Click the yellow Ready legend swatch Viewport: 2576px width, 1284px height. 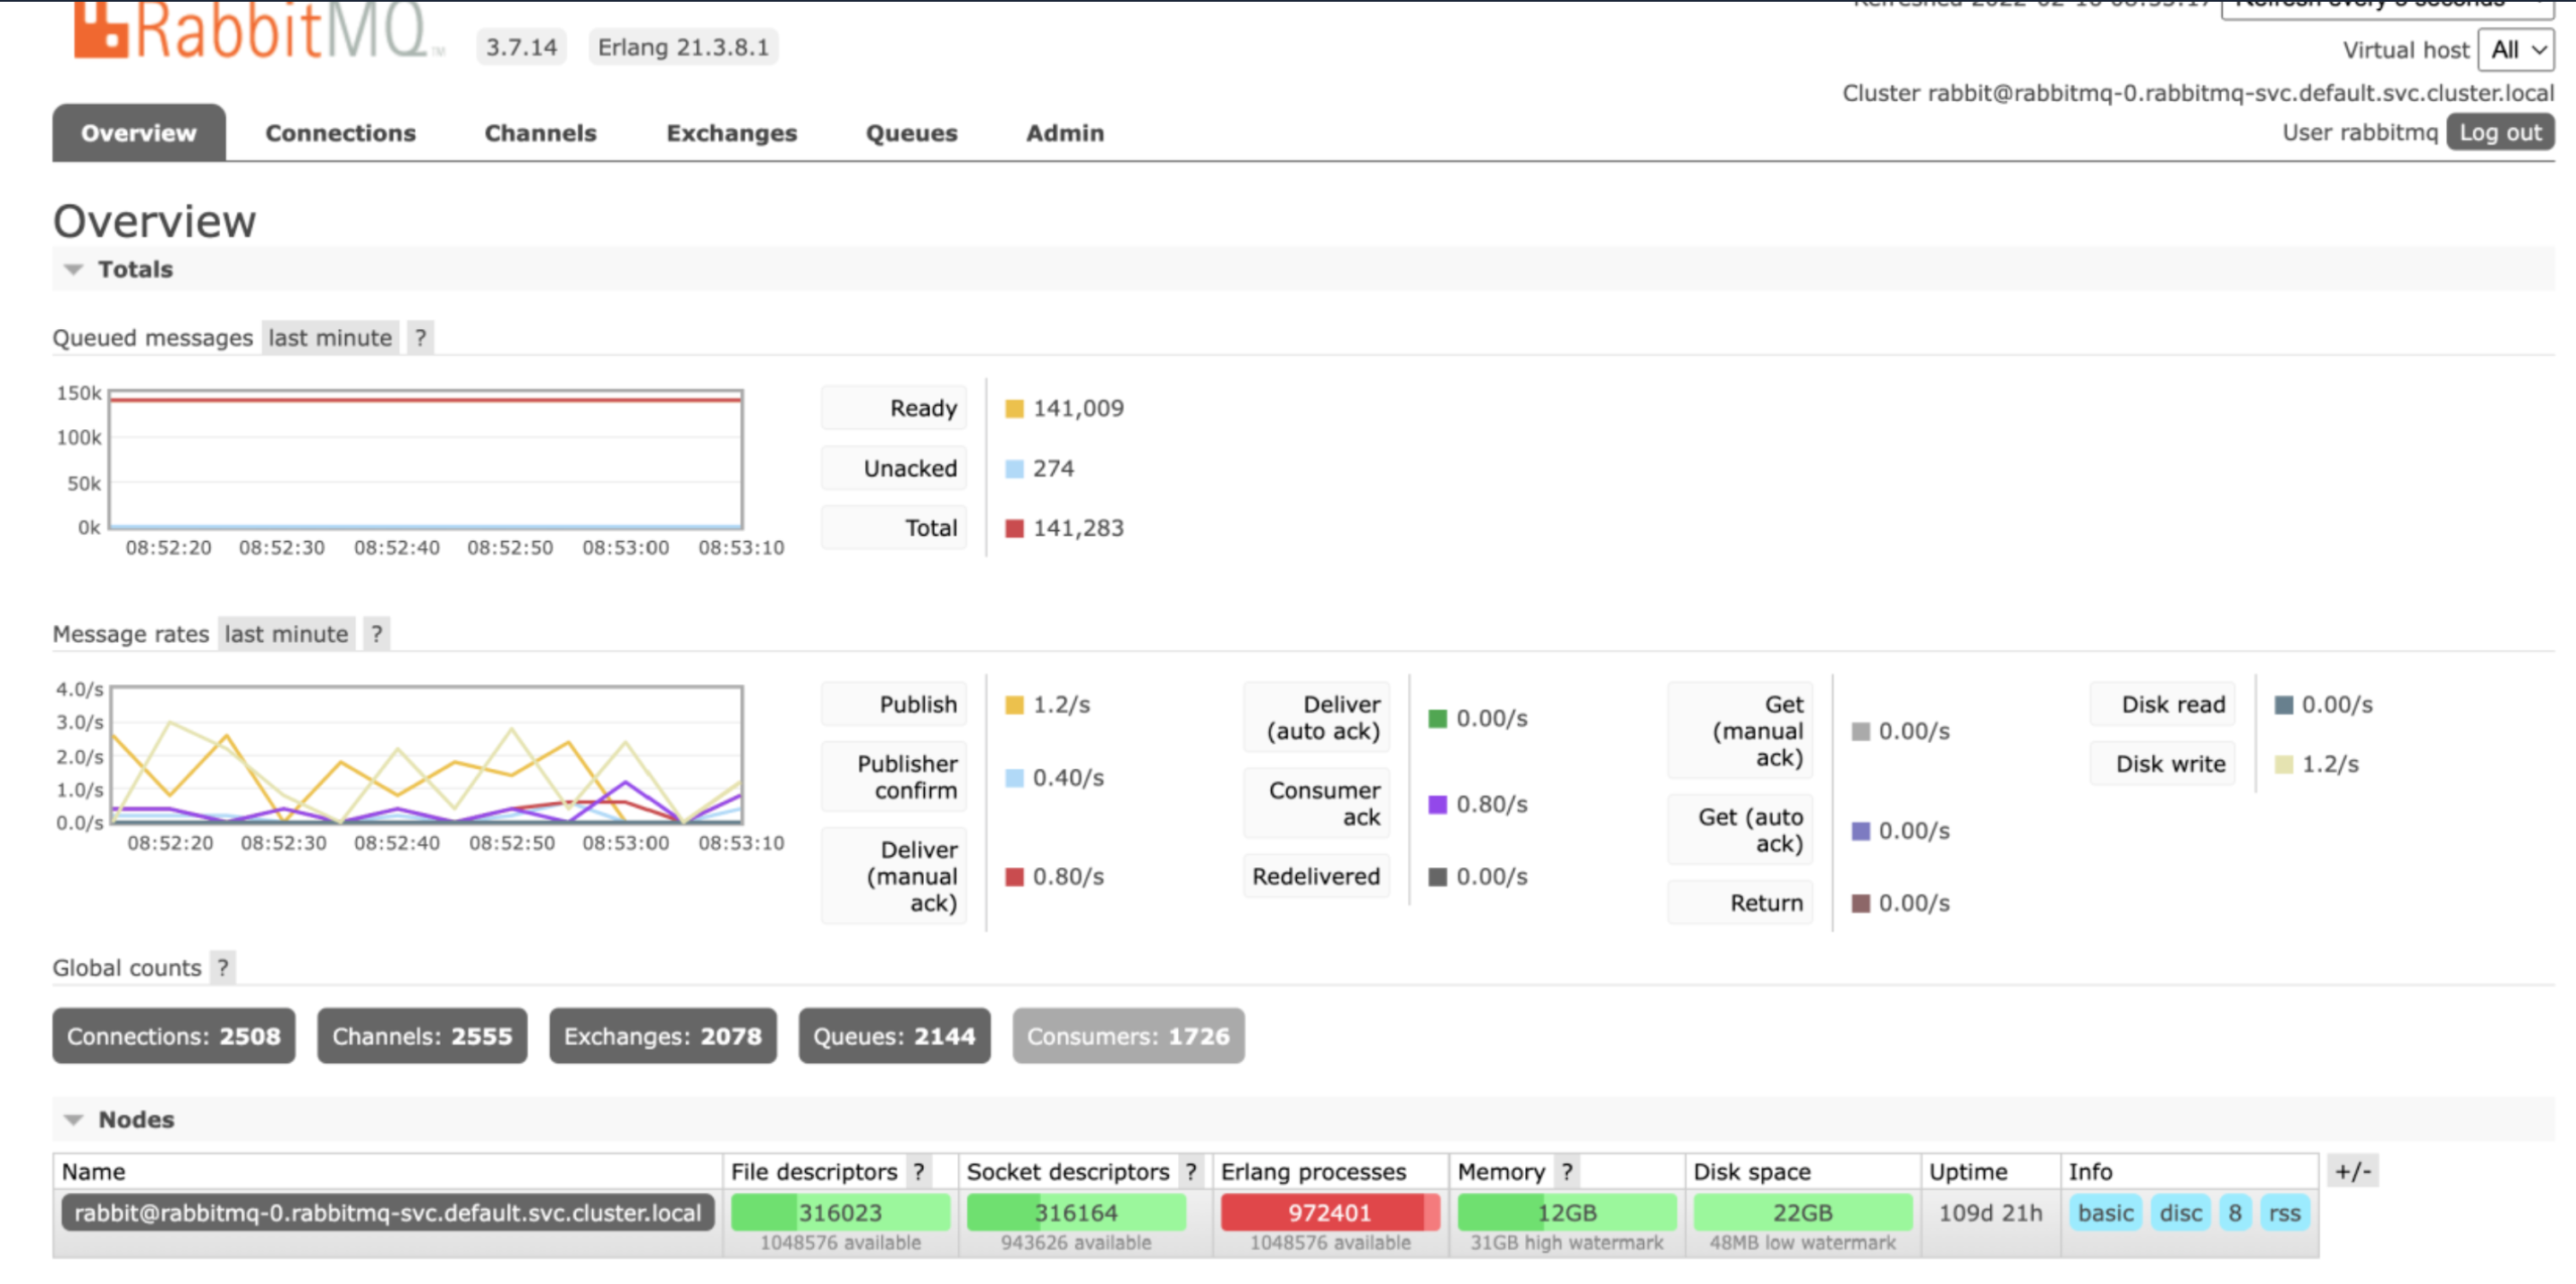point(1014,409)
